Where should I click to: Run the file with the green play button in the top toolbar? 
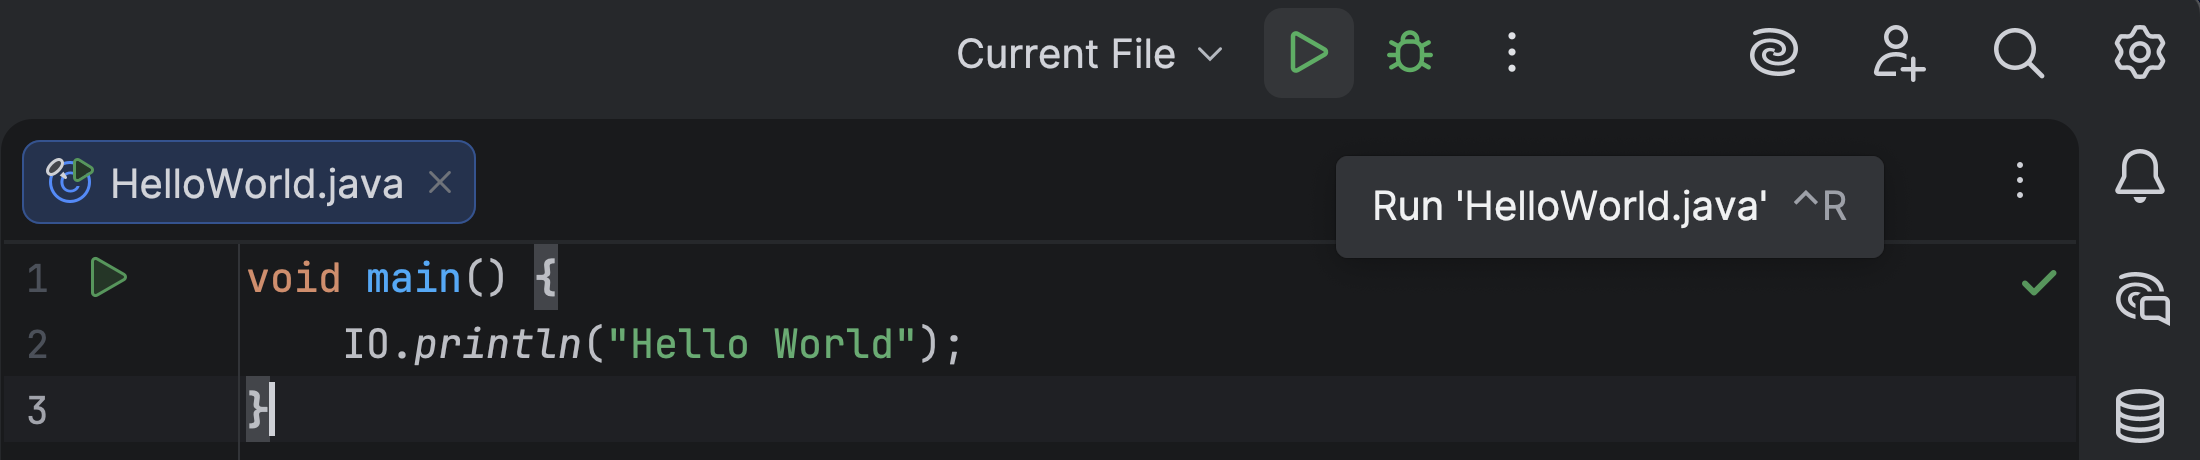1308,53
